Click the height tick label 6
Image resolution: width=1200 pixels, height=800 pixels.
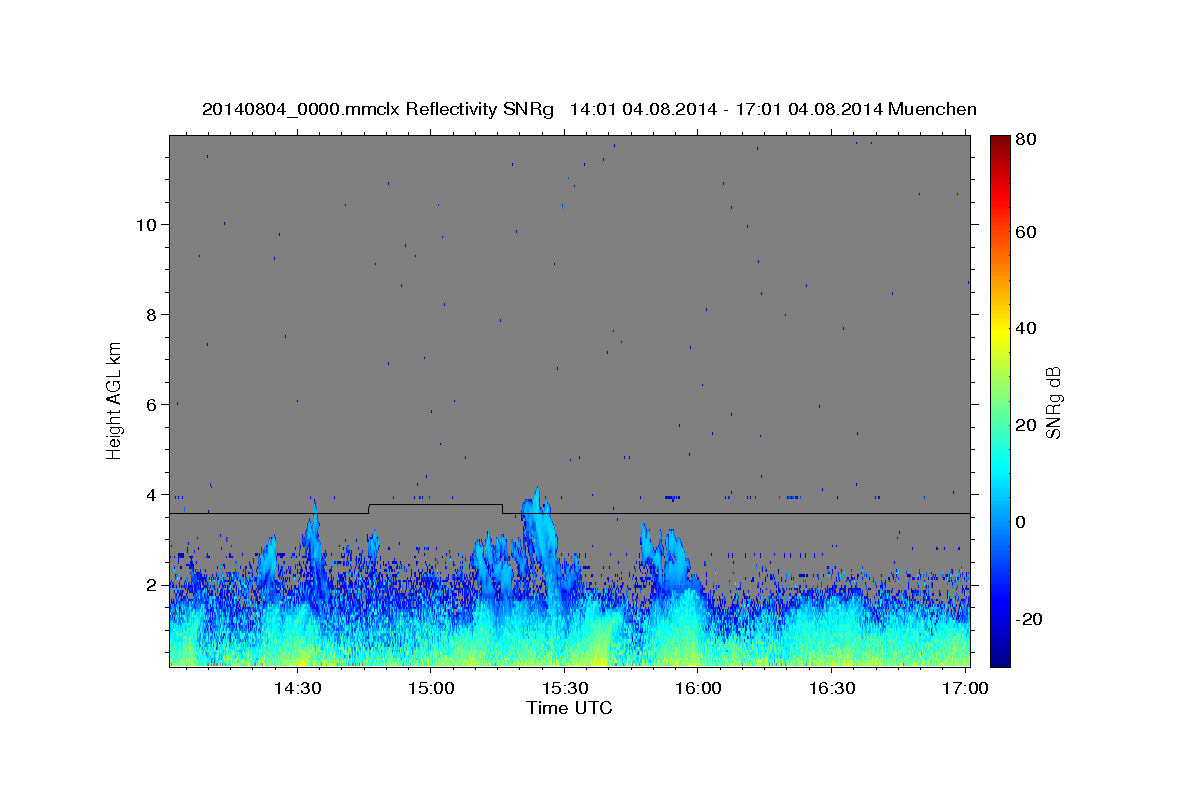click(x=152, y=405)
